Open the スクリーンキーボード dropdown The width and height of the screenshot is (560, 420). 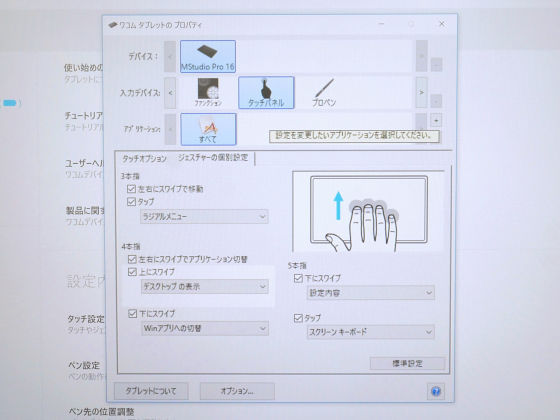370,332
